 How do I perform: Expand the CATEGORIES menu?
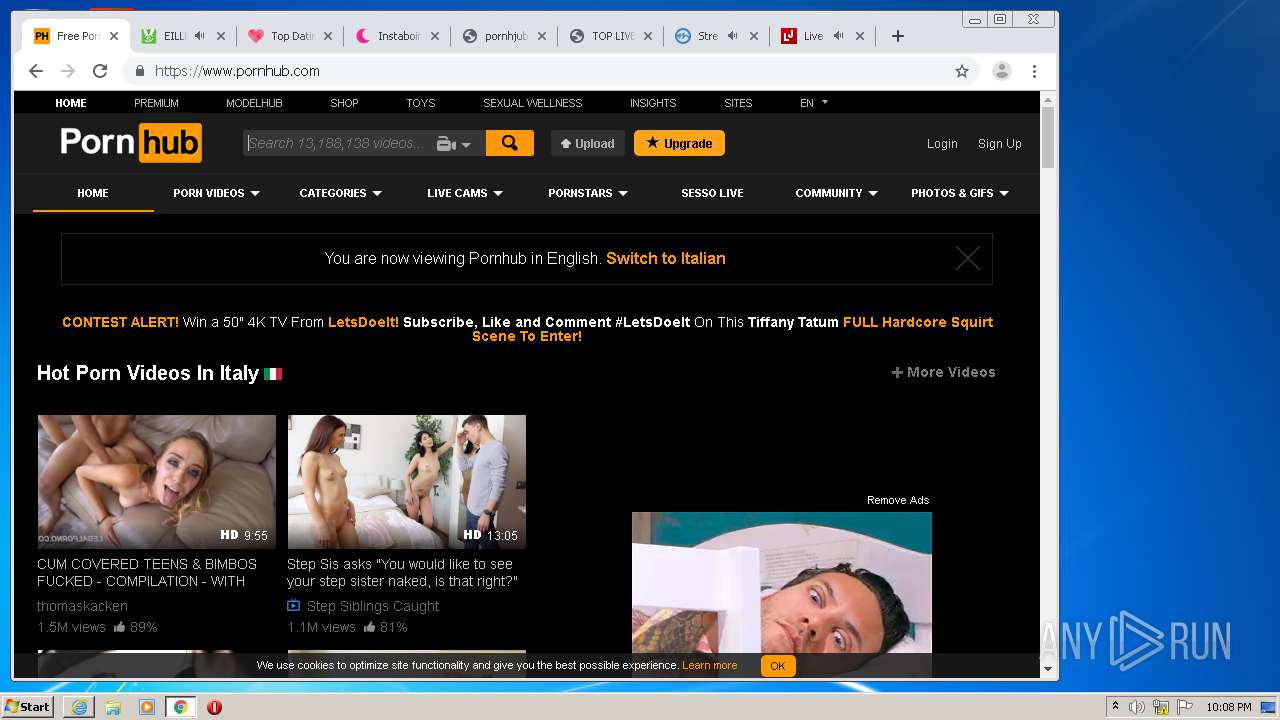tap(341, 193)
